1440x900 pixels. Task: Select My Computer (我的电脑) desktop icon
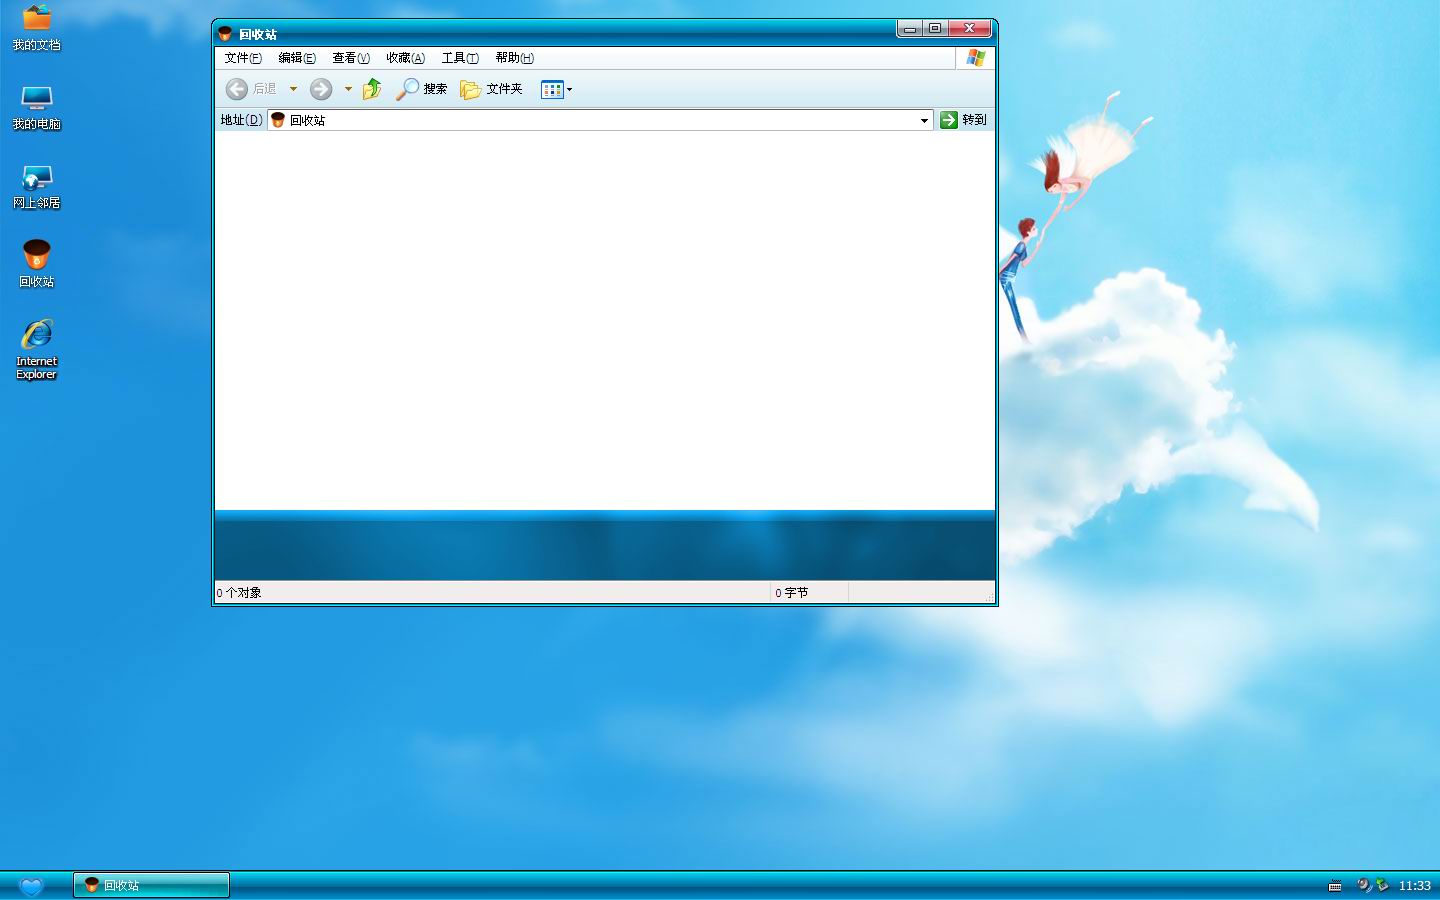[37, 107]
